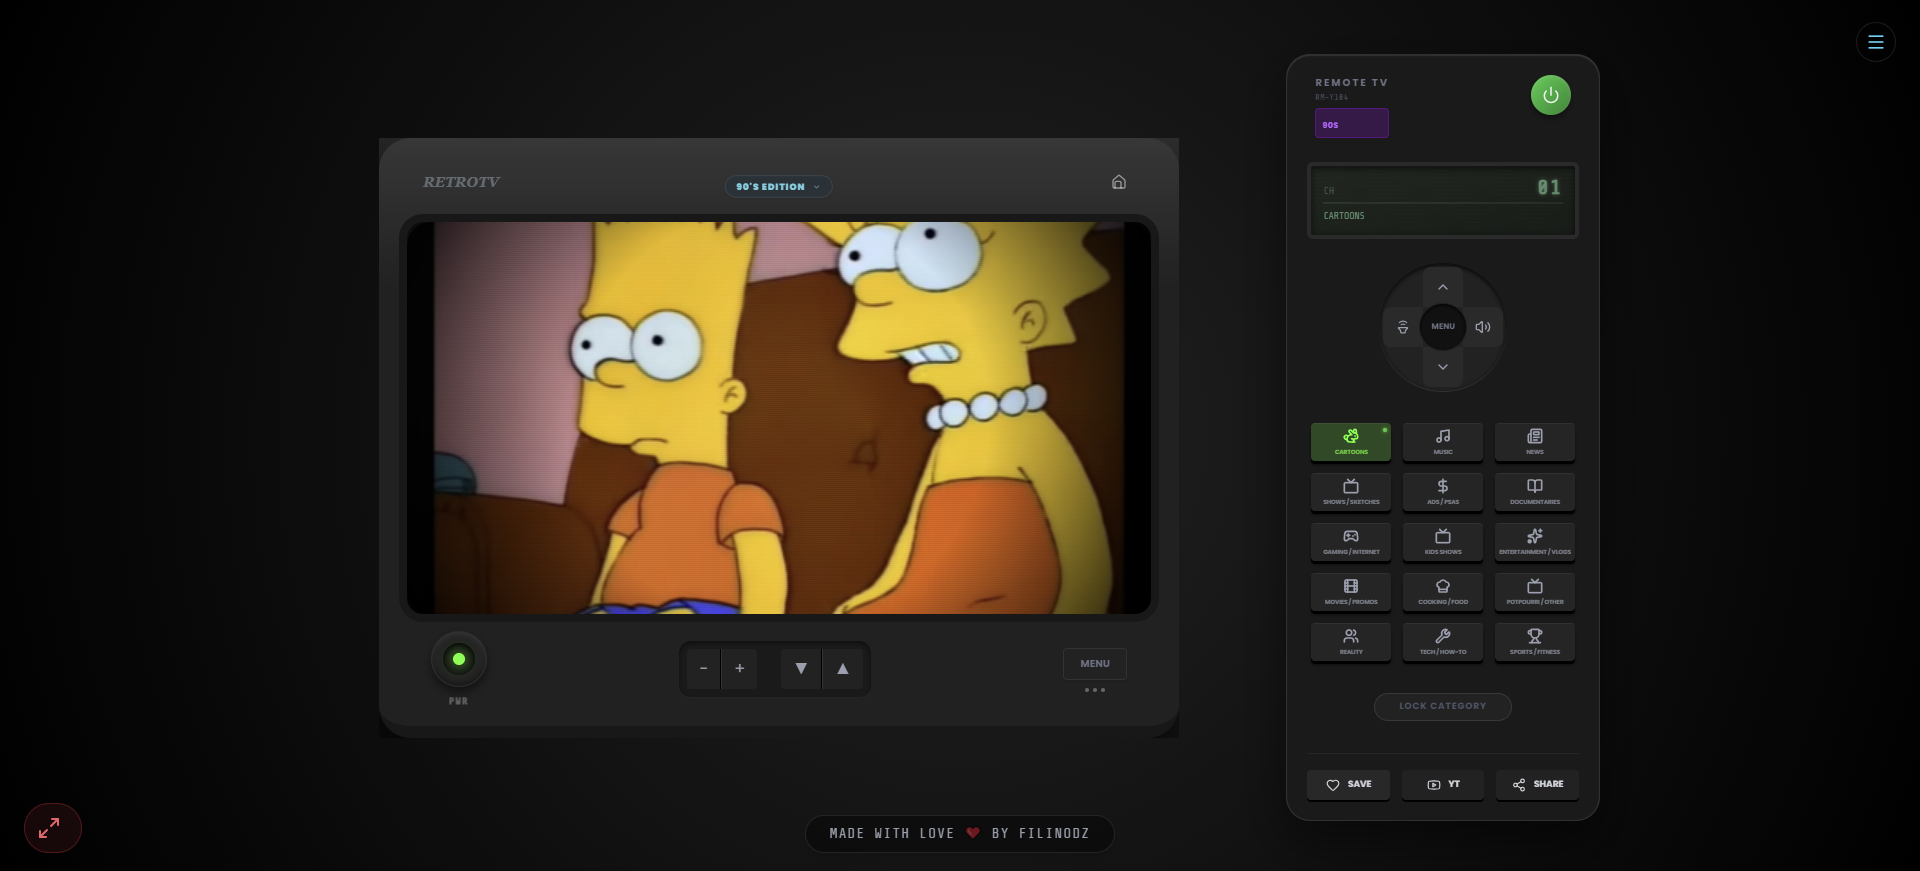Choose the Tech/How-To wrench category
Screen dimensions: 1920x871
coord(1442,641)
